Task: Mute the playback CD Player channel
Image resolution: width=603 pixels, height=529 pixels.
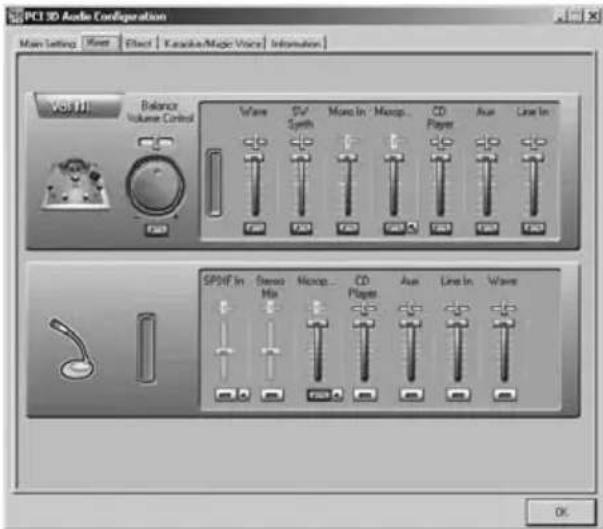Action: [441, 228]
